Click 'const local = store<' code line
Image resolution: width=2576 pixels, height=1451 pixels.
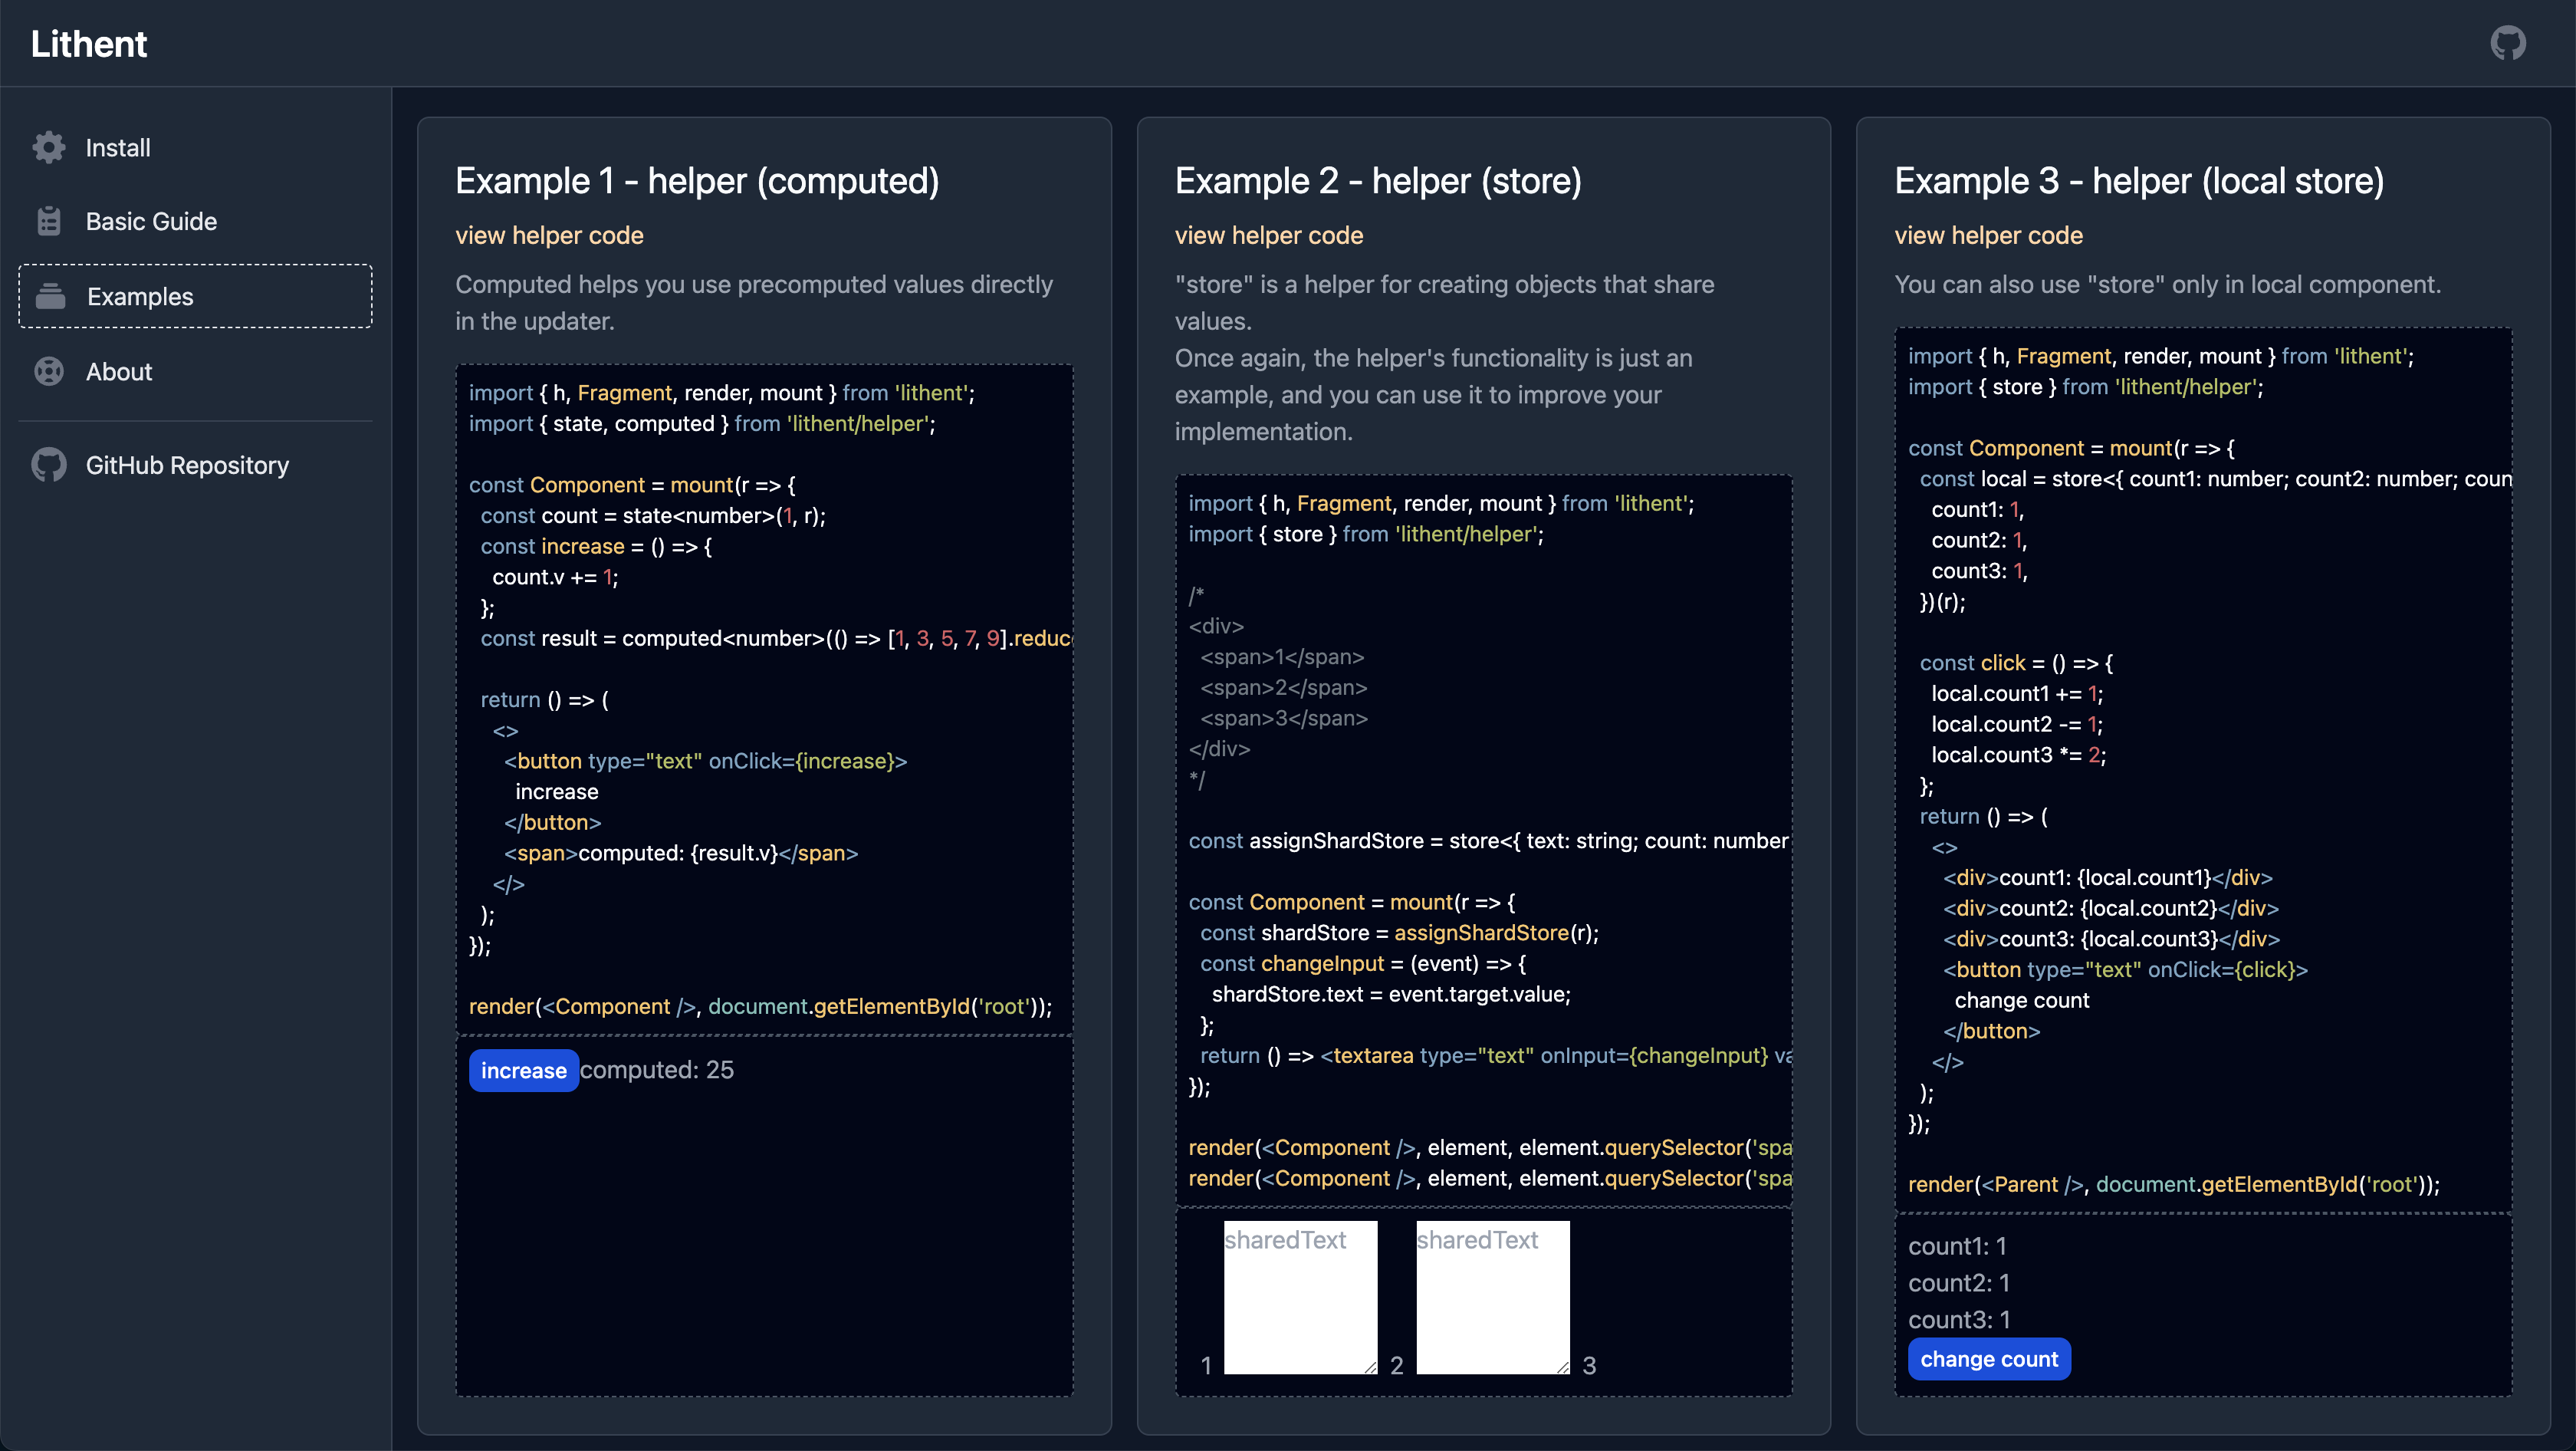[2215, 479]
